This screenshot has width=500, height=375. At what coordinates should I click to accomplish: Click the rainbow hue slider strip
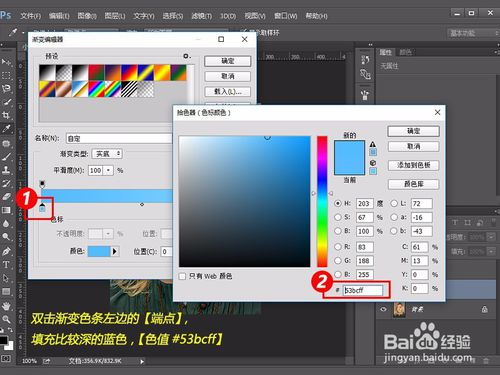[322, 201]
